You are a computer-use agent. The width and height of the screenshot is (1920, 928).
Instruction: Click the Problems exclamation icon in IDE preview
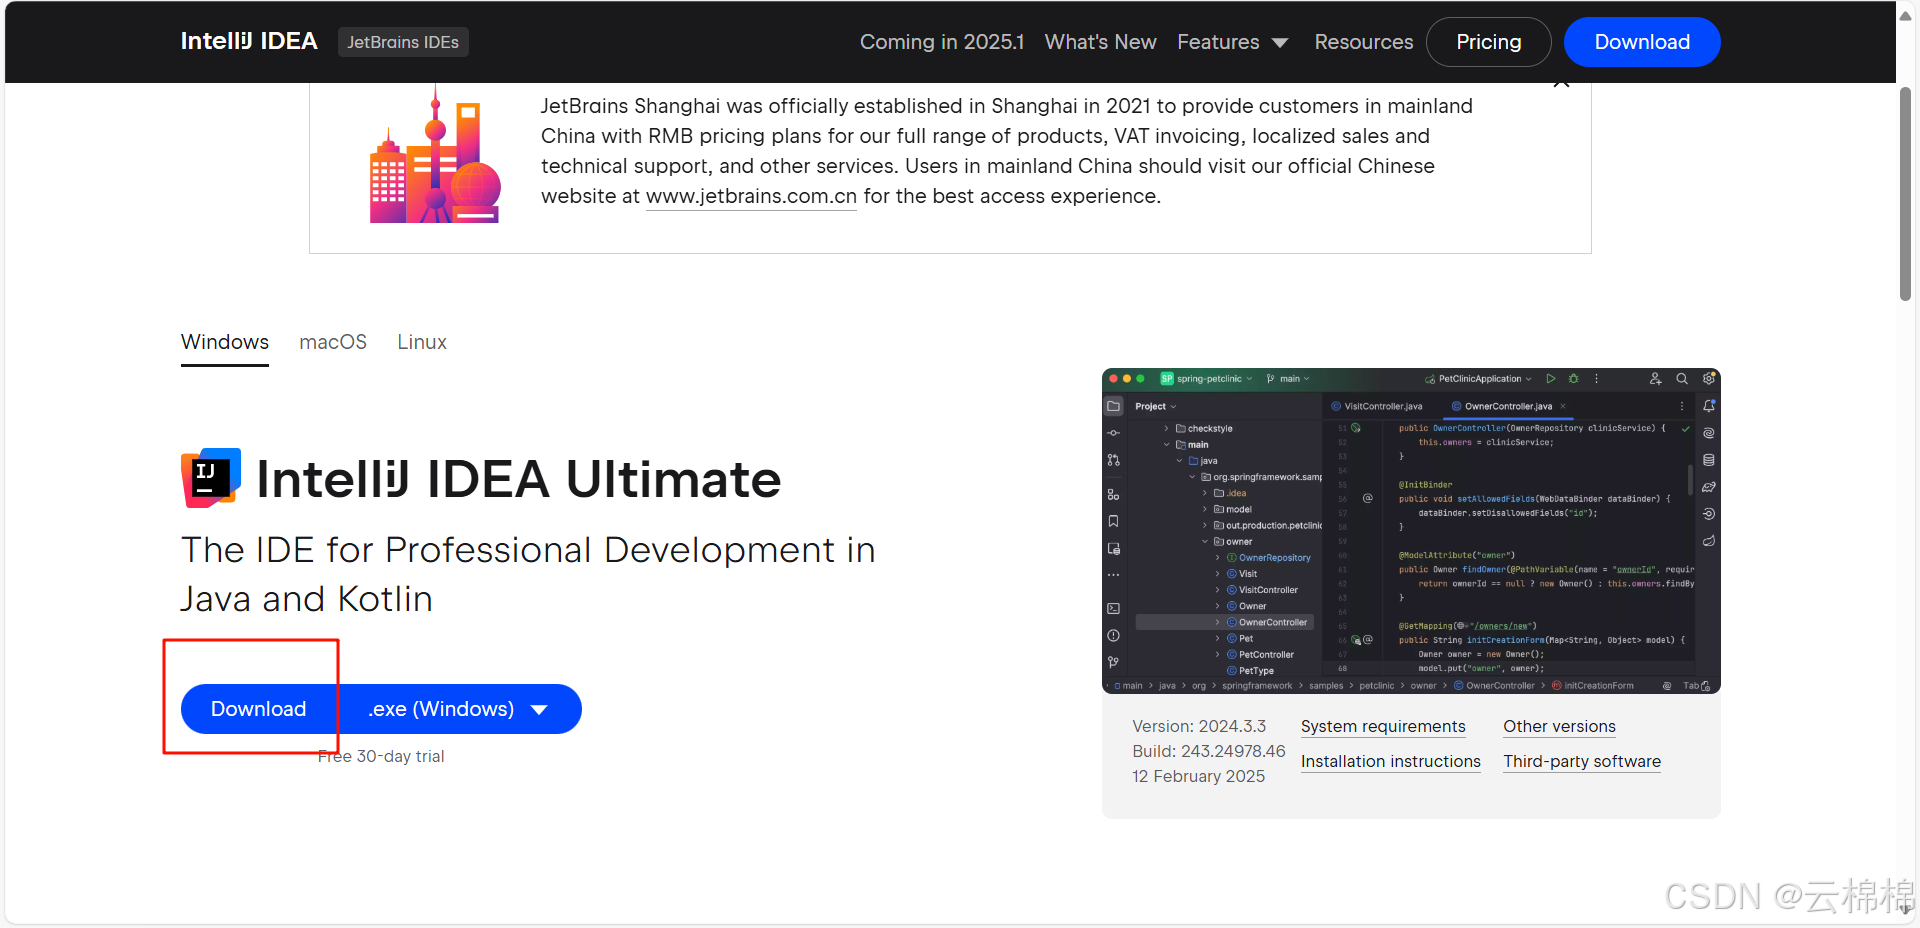1113,635
